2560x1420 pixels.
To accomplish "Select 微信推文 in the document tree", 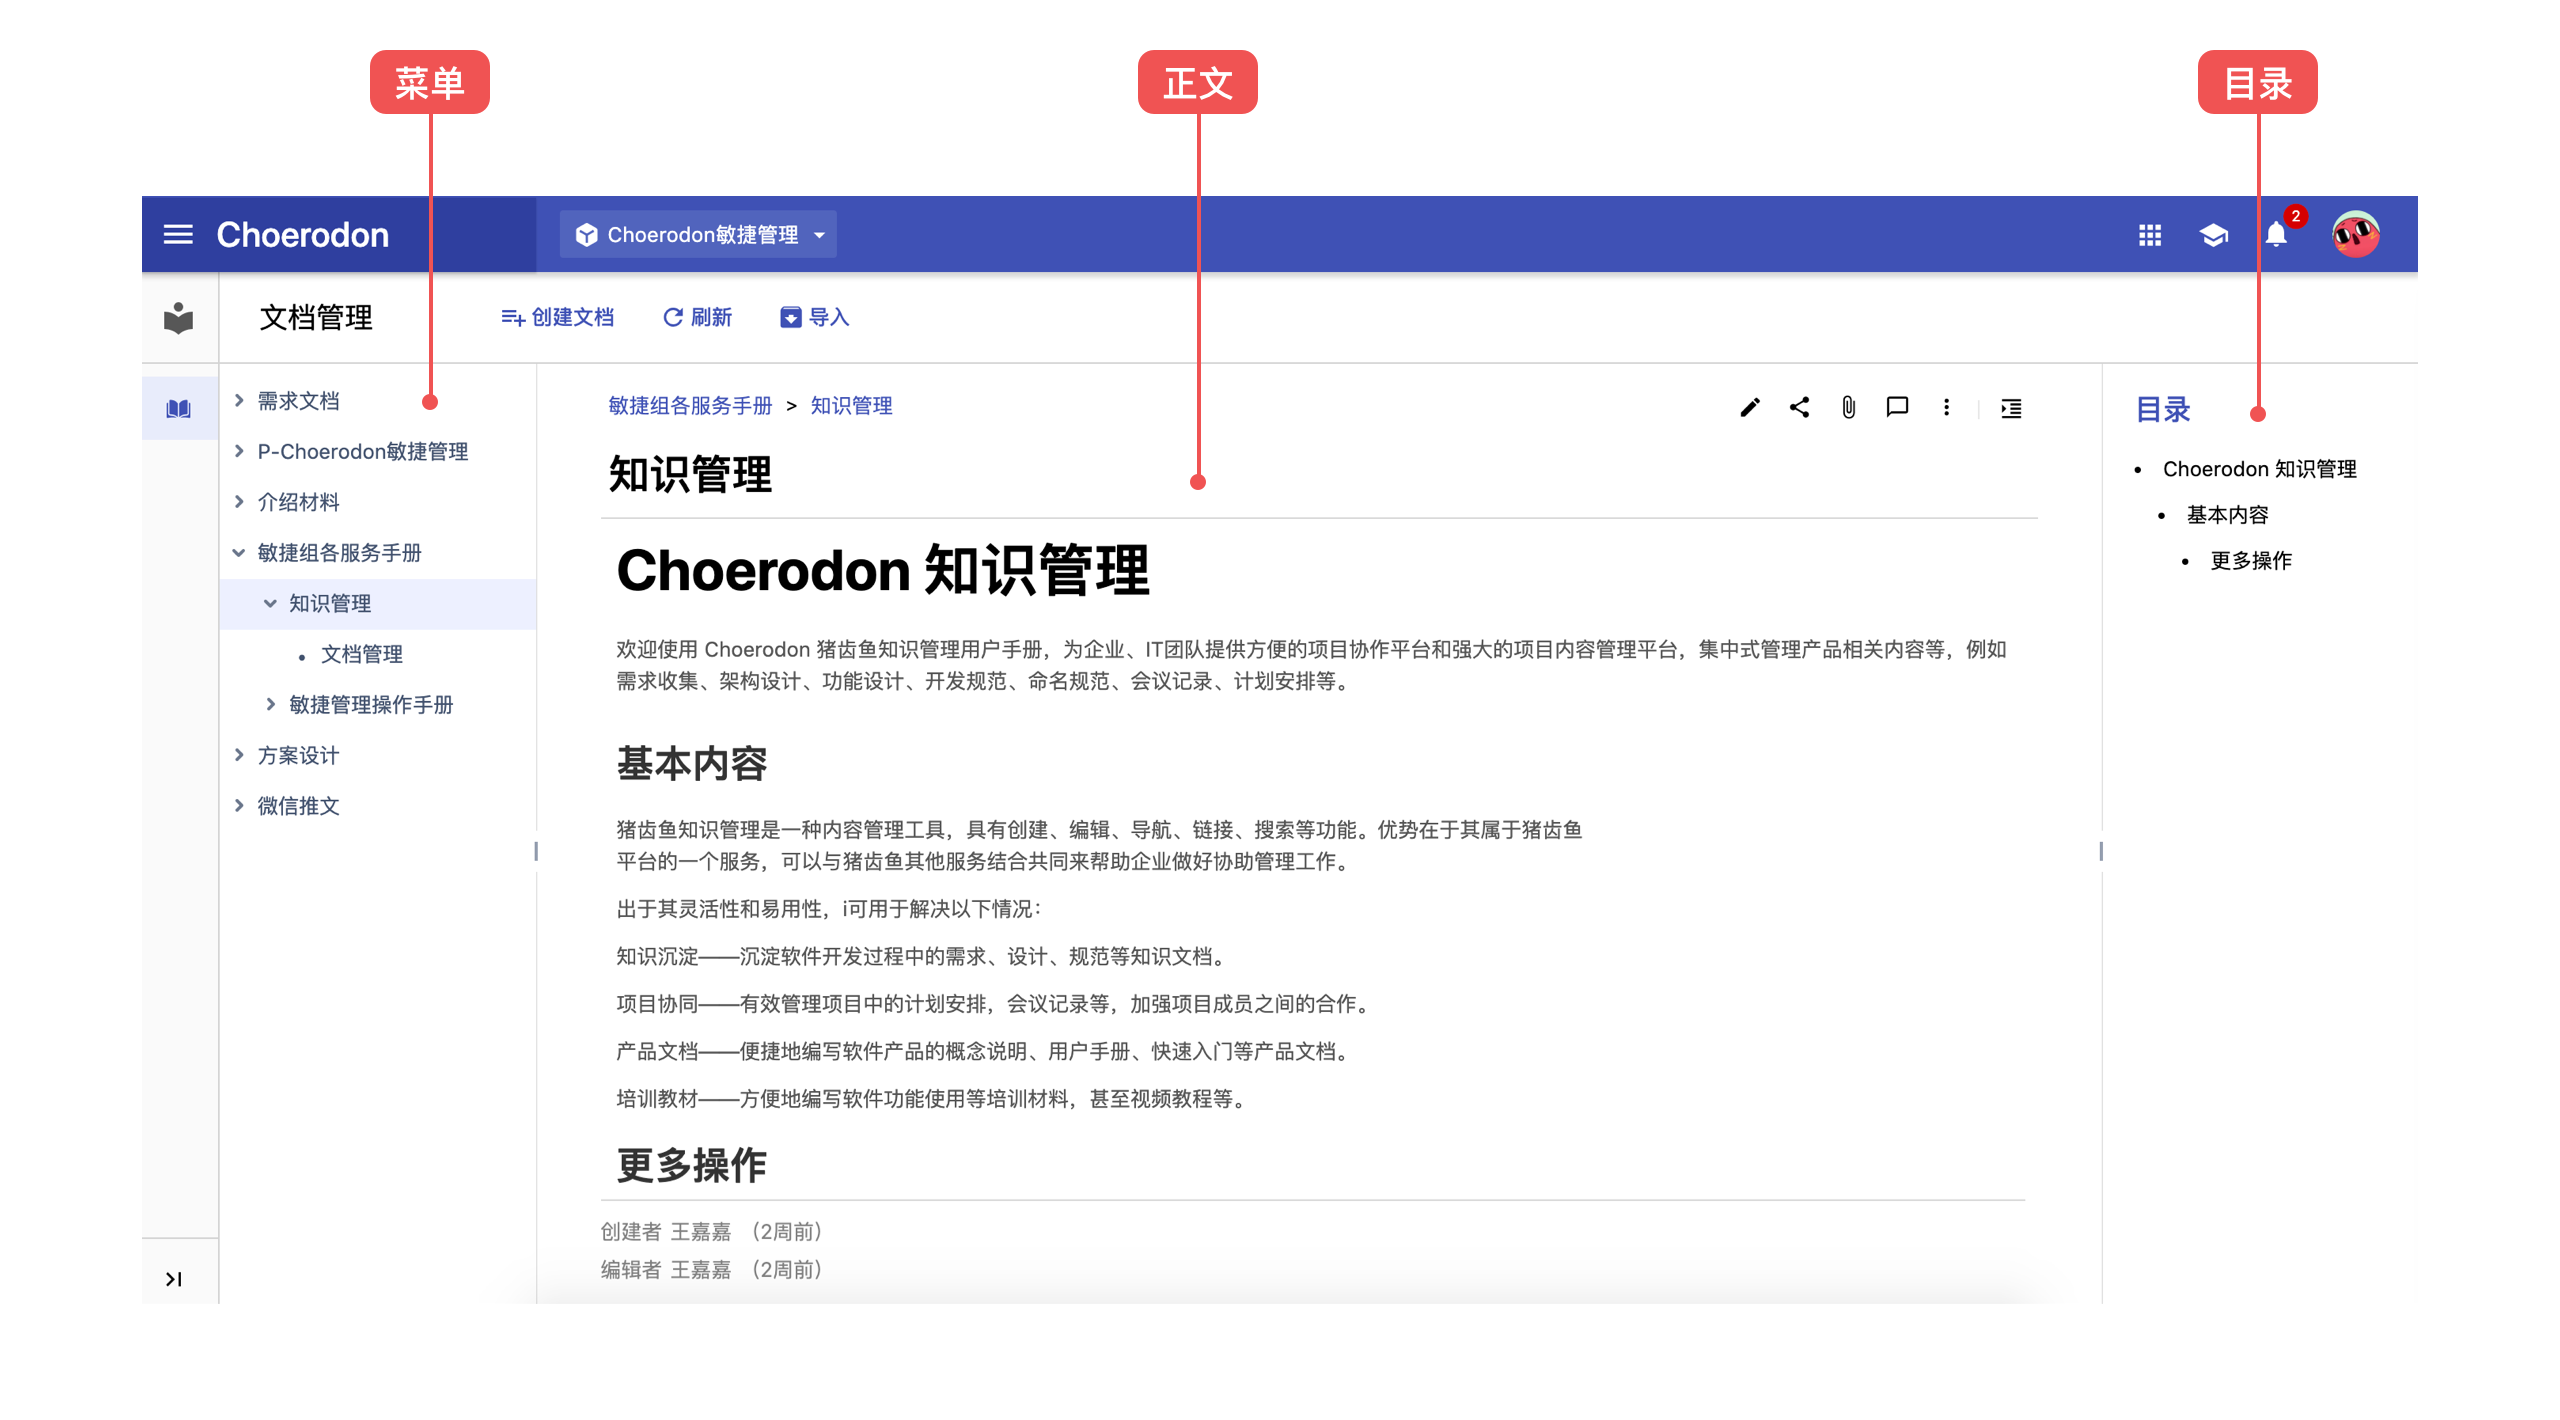I will [x=298, y=806].
